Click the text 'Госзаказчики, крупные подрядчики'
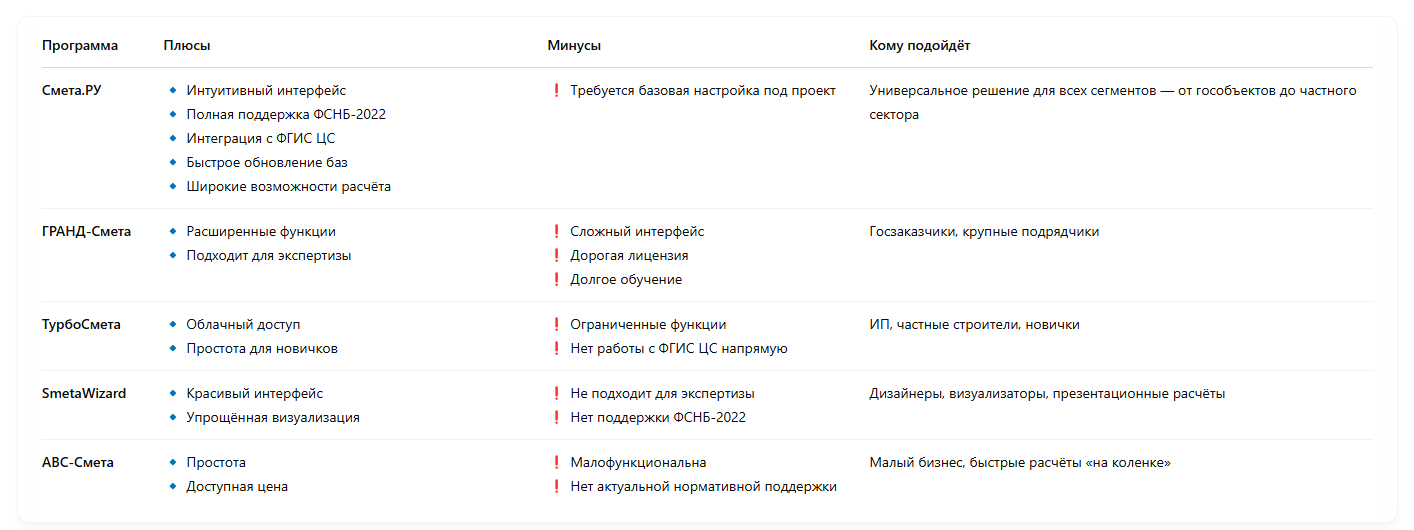This screenshot has height=530, width=1414. (x=984, y=231)
